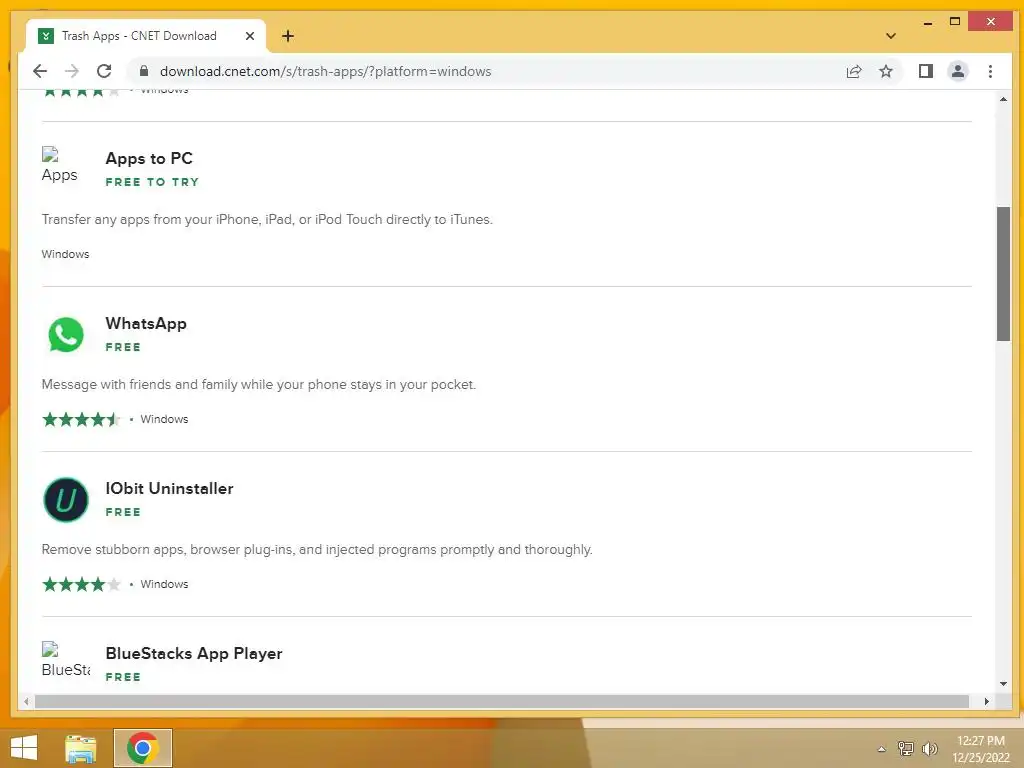The width and height of the screenshot is (1024, 768).
Task: Click the vertical scrollbar thumb
Action: click(x=1003, y=274)
